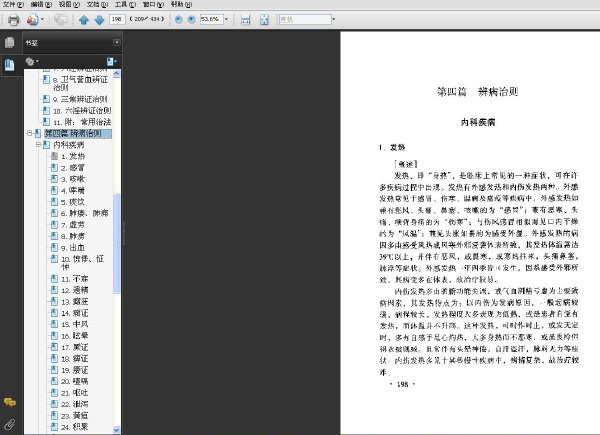
Task: Open the 文档 menu
Action: tap(97, 4)
